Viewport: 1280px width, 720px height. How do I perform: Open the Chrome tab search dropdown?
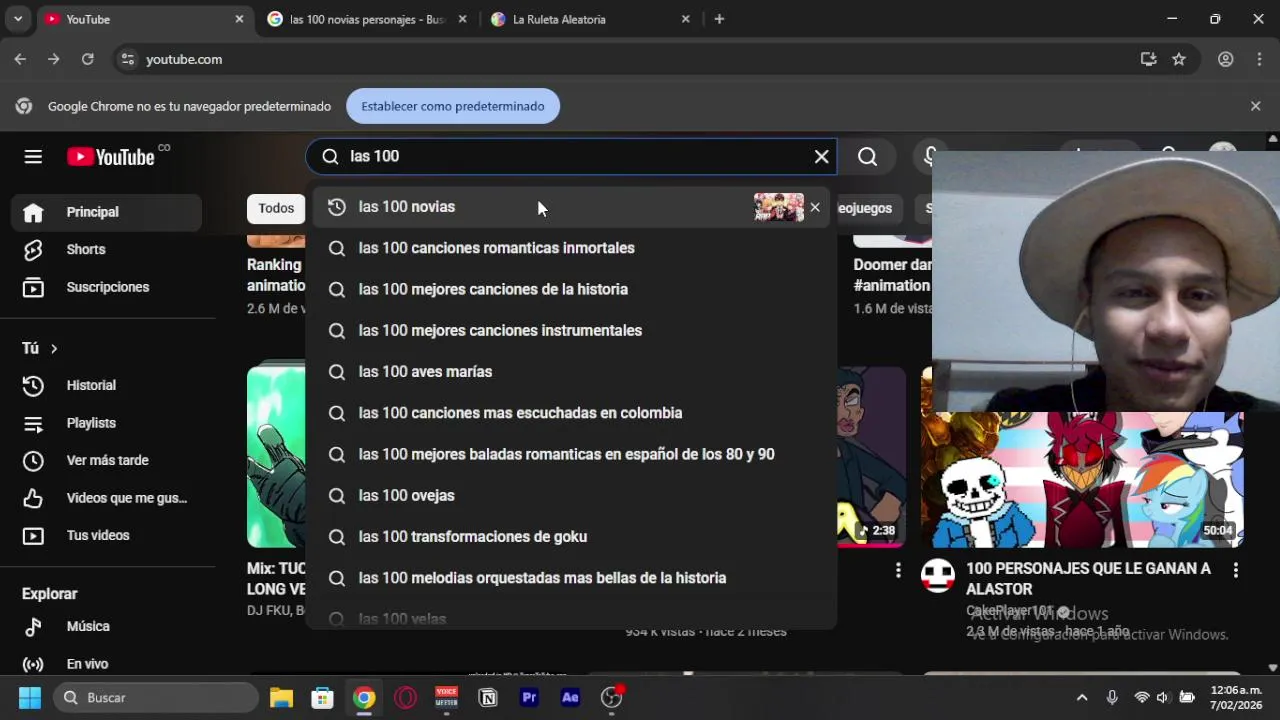(x=18, y=19)
